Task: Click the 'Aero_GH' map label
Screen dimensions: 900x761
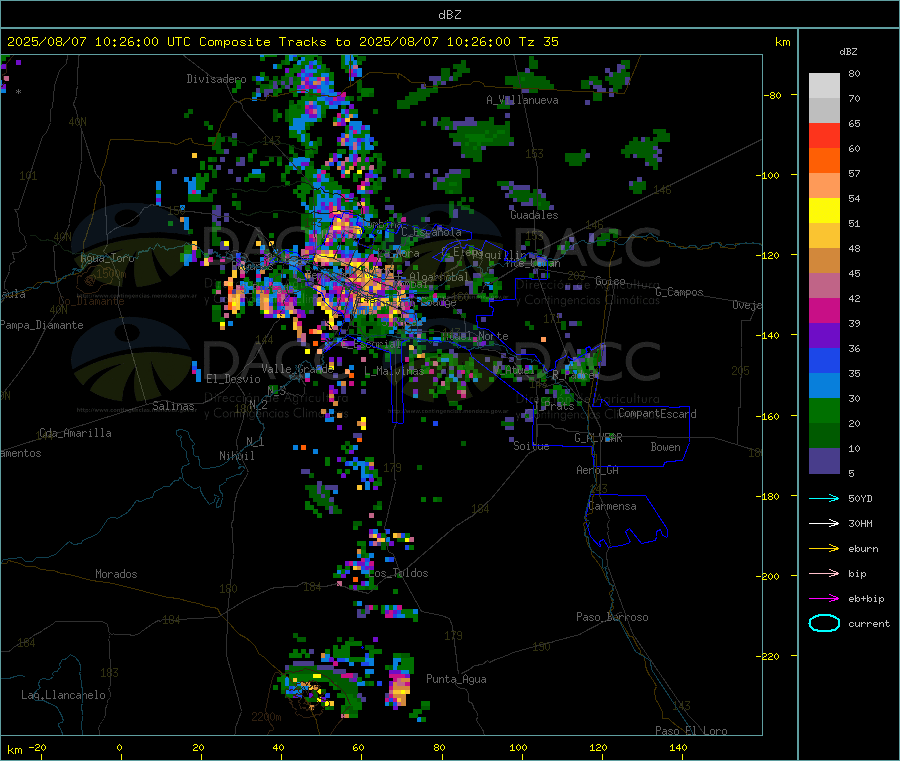Action: [598, 470]
